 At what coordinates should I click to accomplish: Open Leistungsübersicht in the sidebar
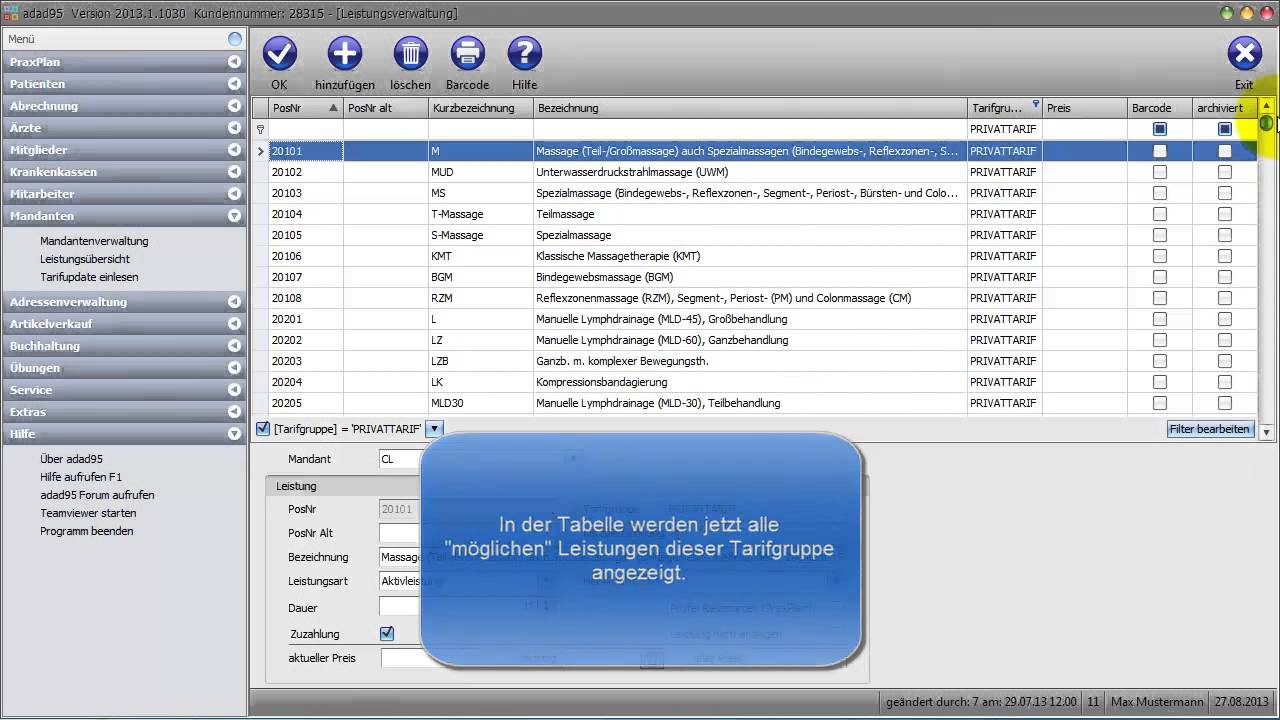coord(85,259)
